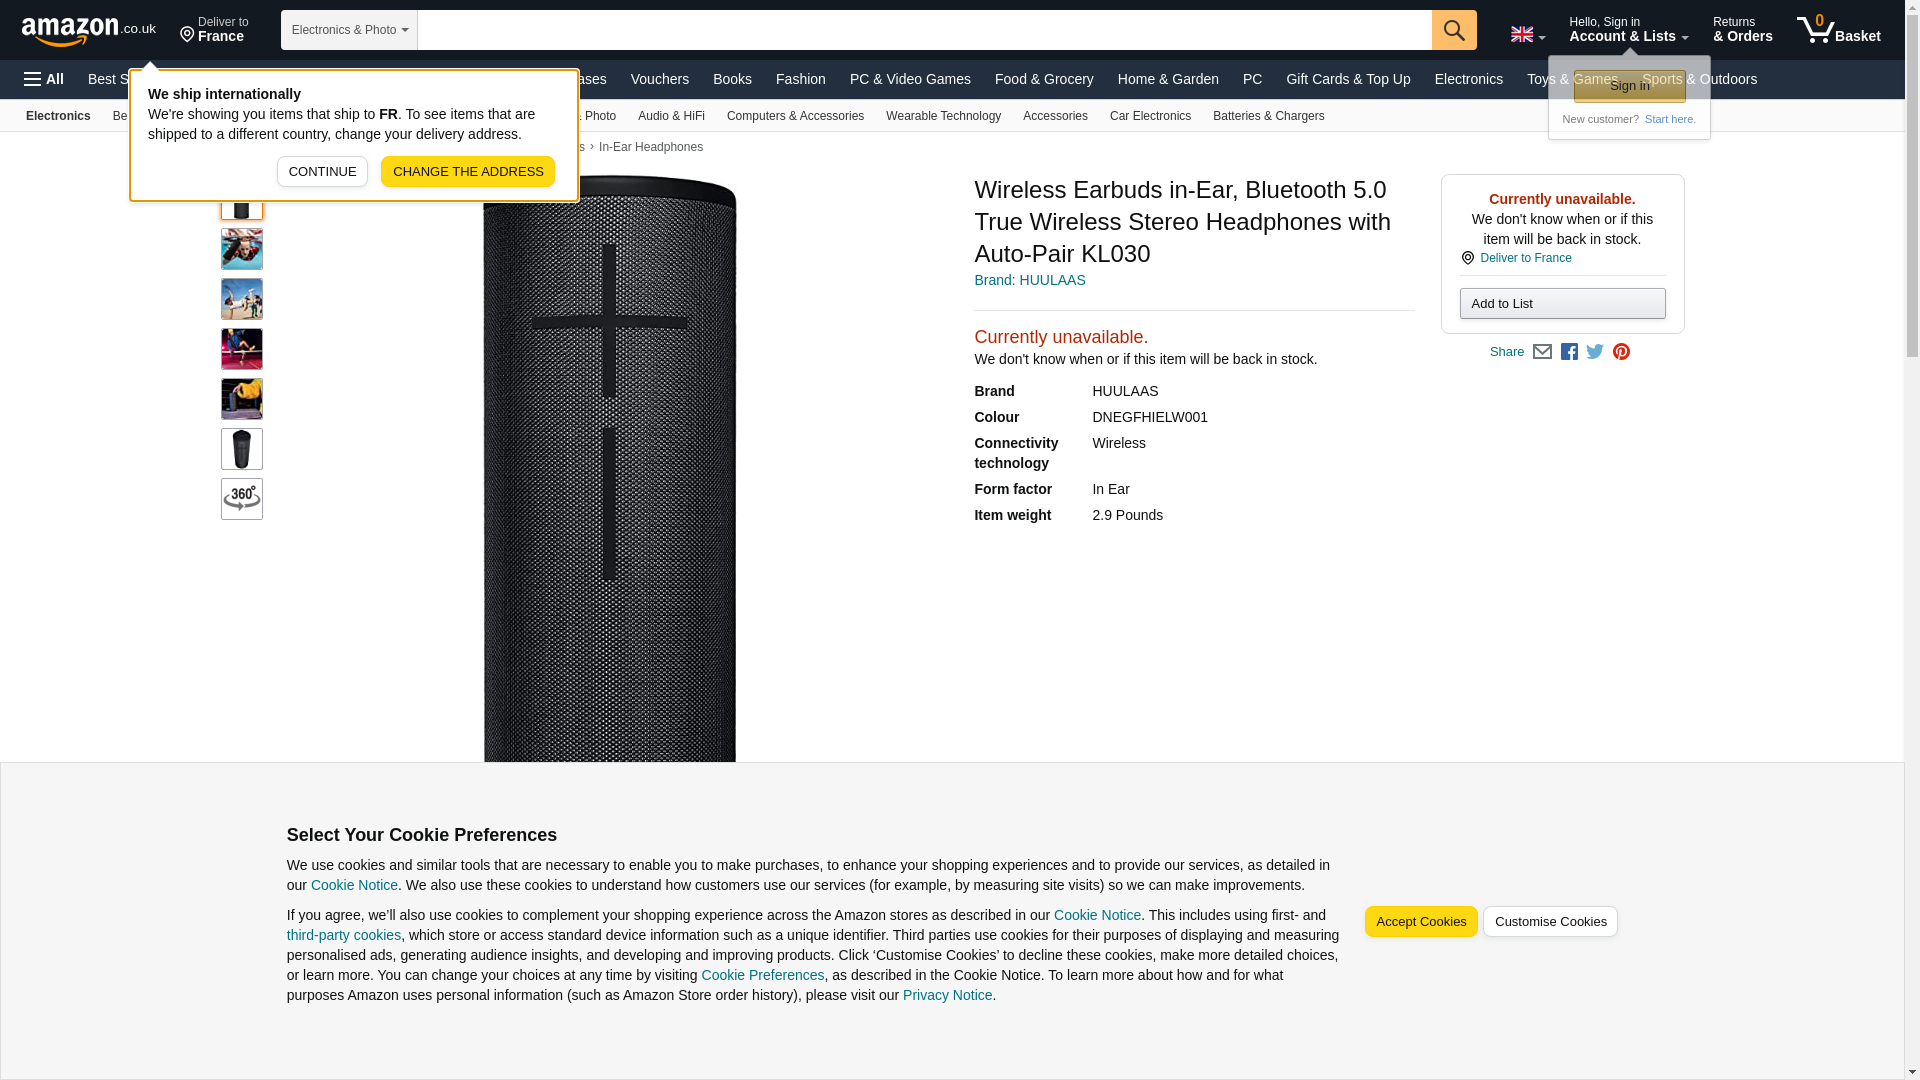Click the magnifying glass search button

tap(1453, 30)
